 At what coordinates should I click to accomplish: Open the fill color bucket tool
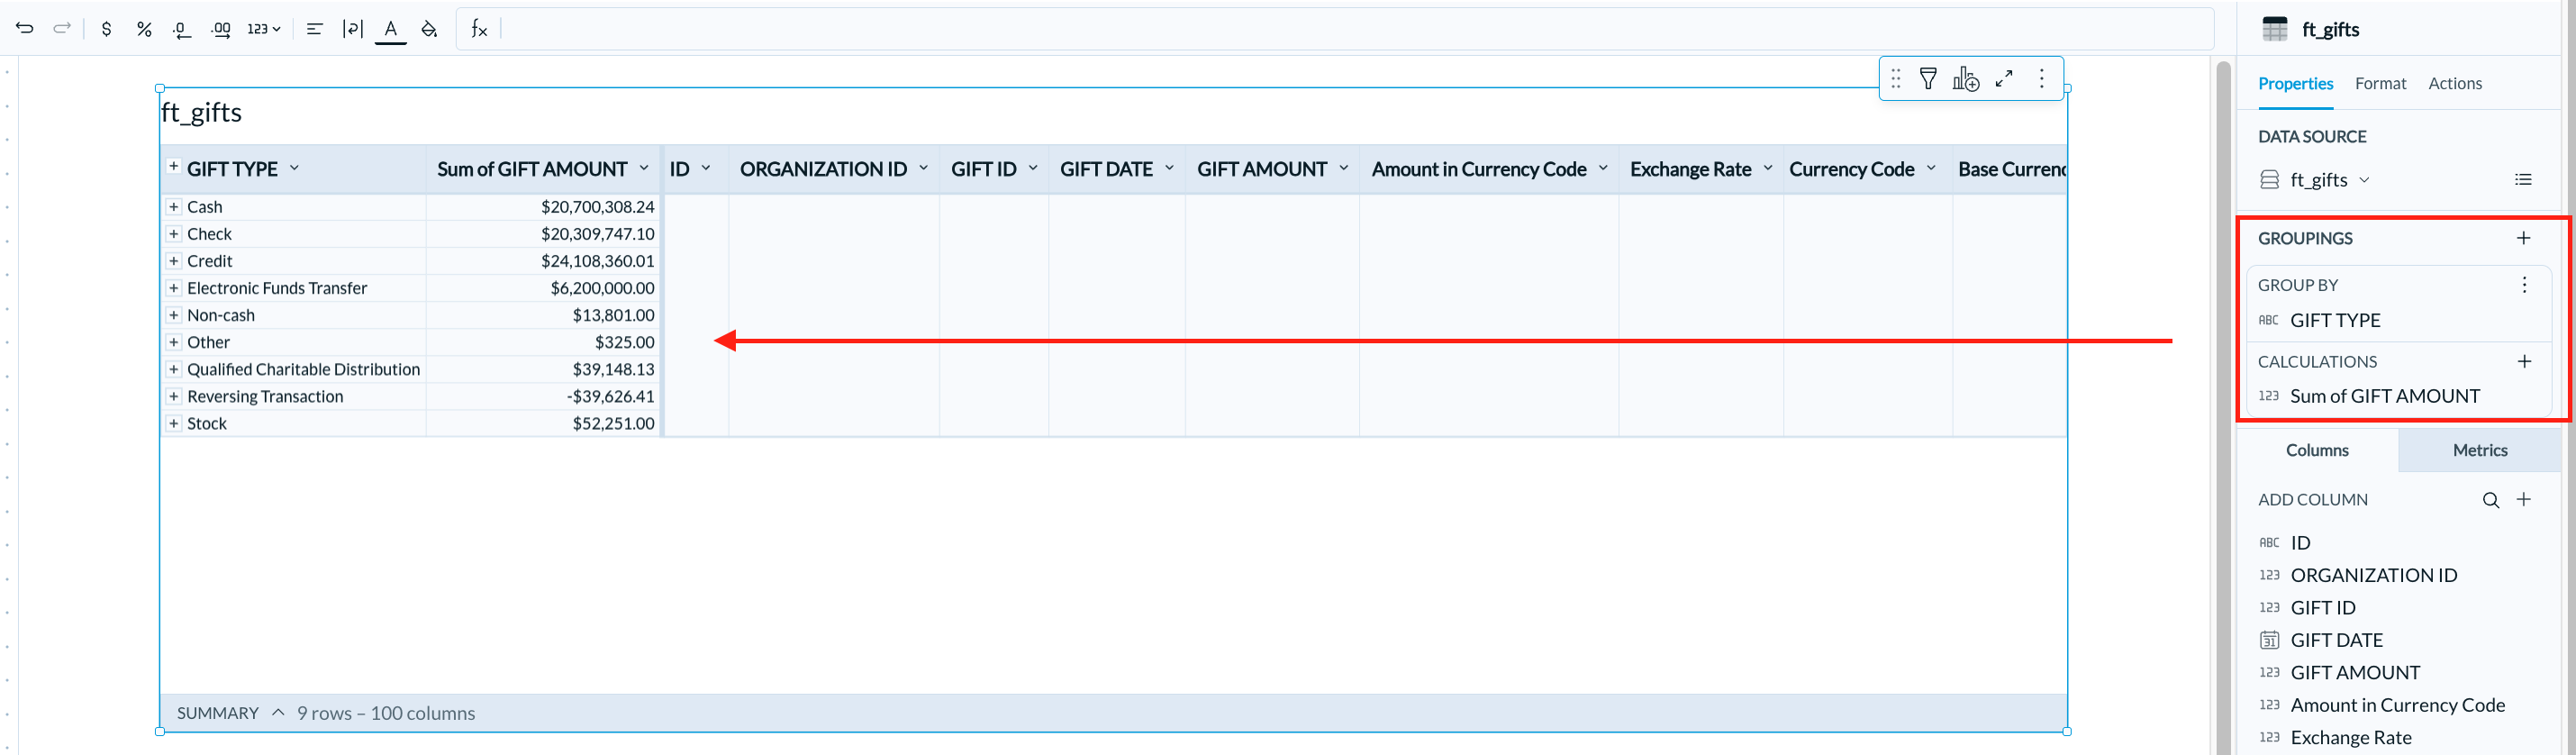[429, 29]
